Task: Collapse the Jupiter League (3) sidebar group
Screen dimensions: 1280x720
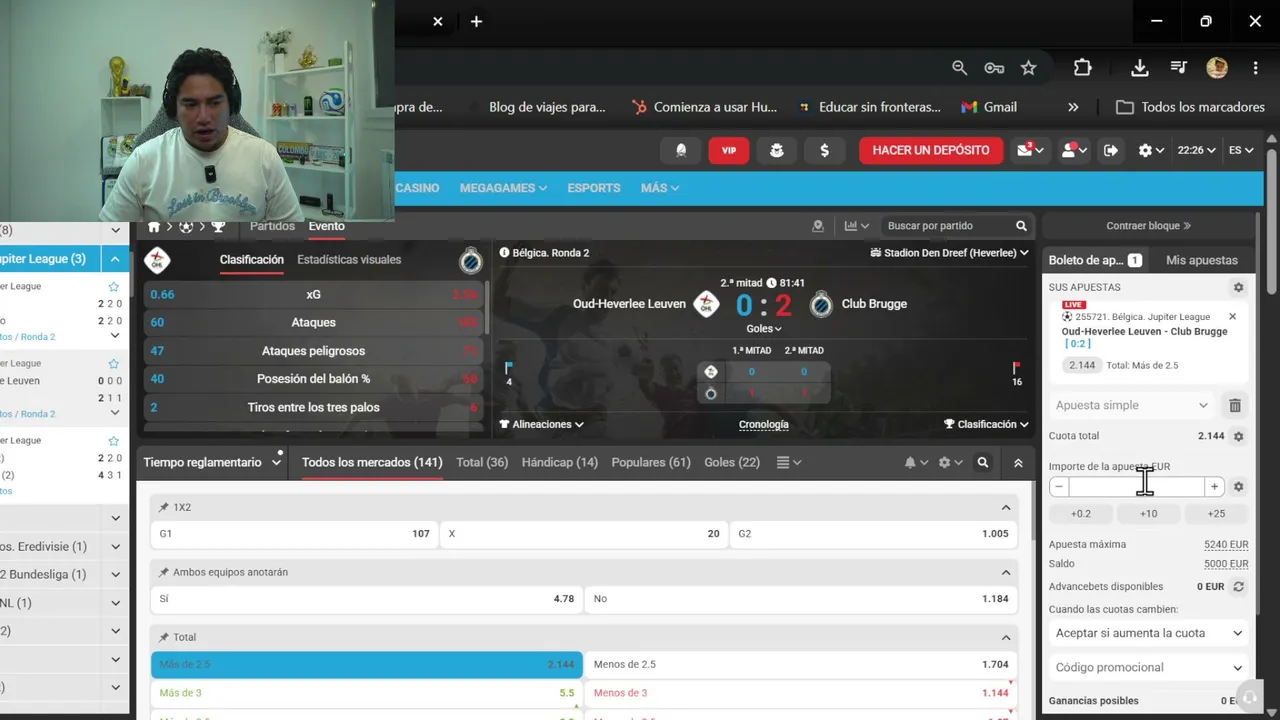Action: click(115, 259)
